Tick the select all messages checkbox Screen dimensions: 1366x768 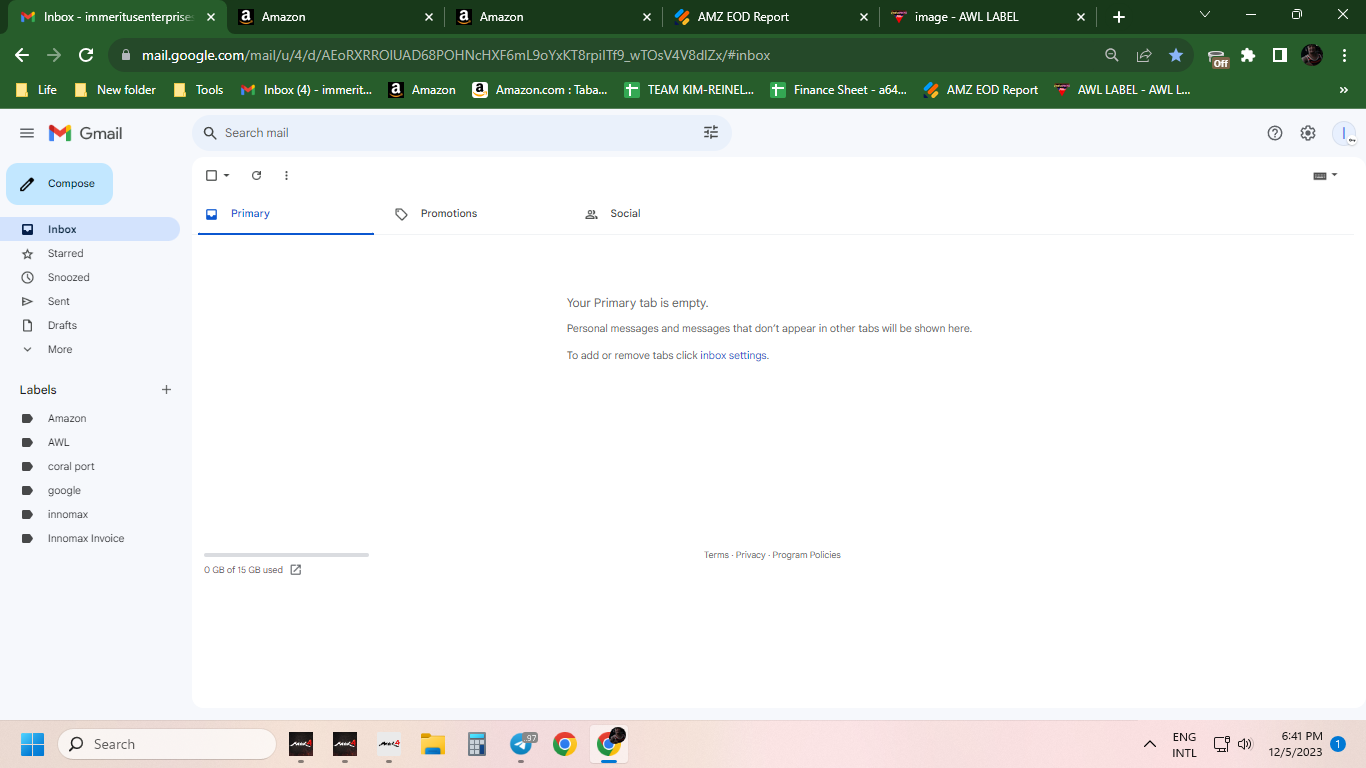pos(211,175)
